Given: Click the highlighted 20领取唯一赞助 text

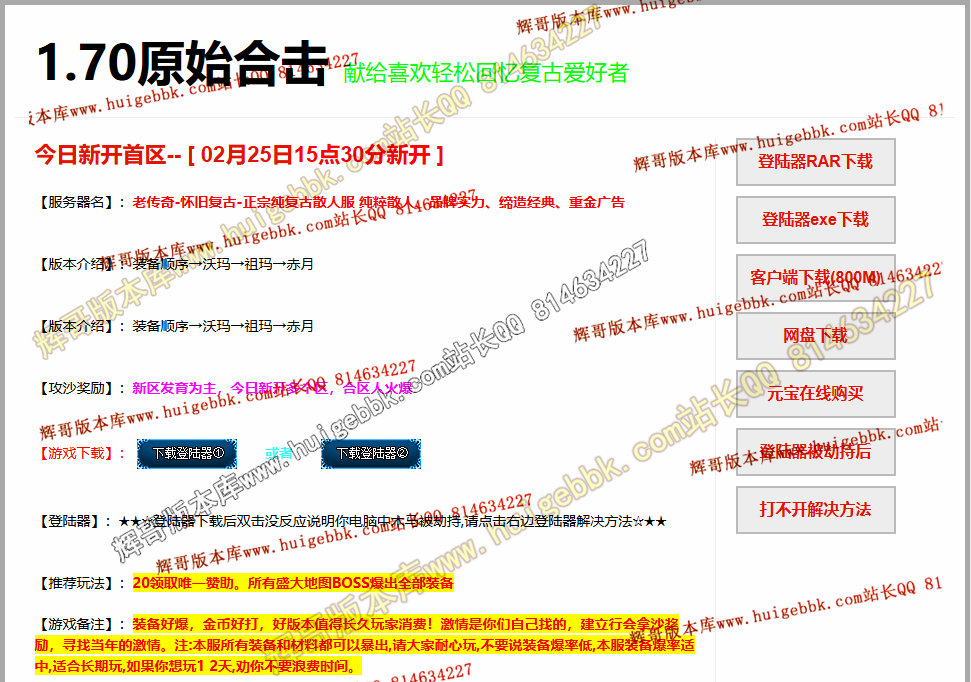Looking at the screenshot, I should coord(293,583).
